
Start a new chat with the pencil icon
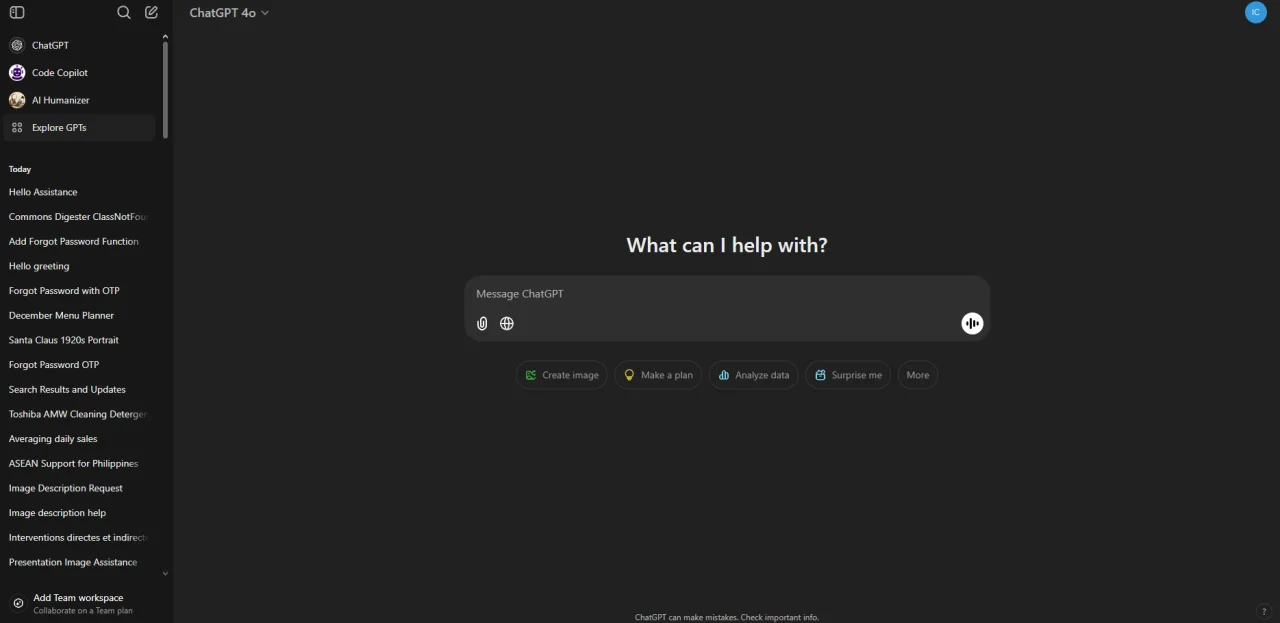[x=151, y=13]
